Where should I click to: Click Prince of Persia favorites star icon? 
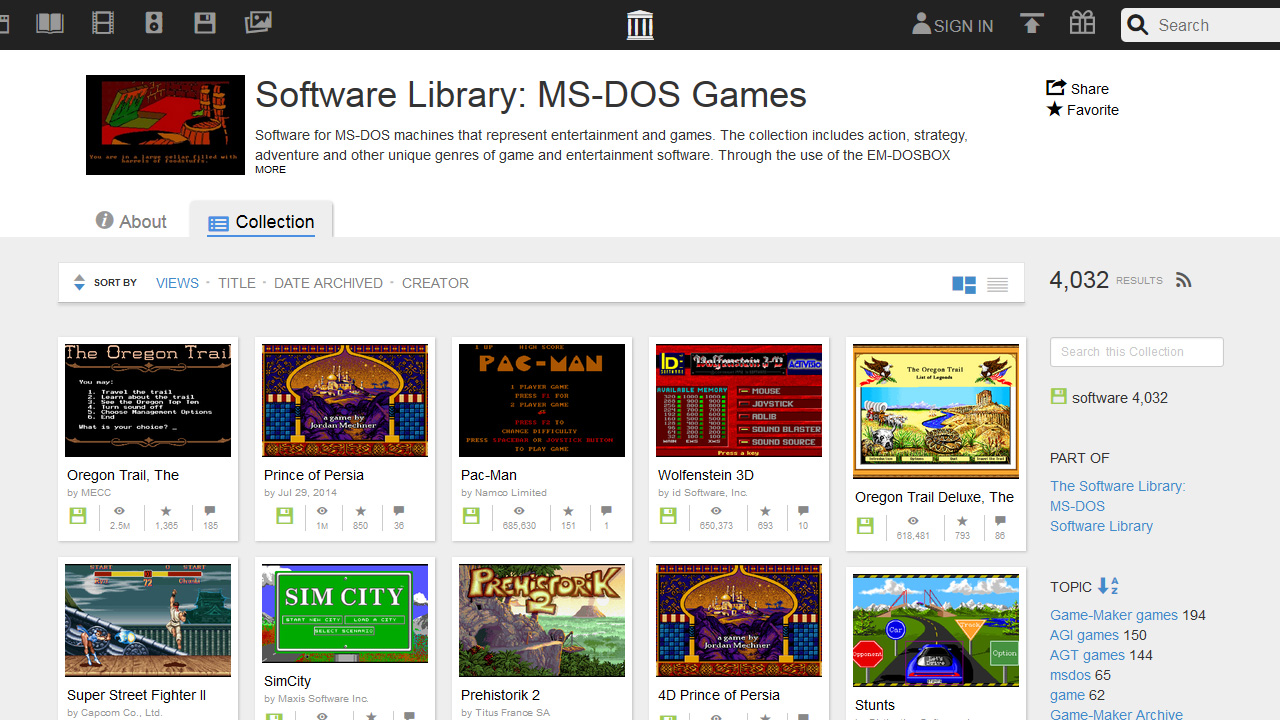[x=360, y=511]
